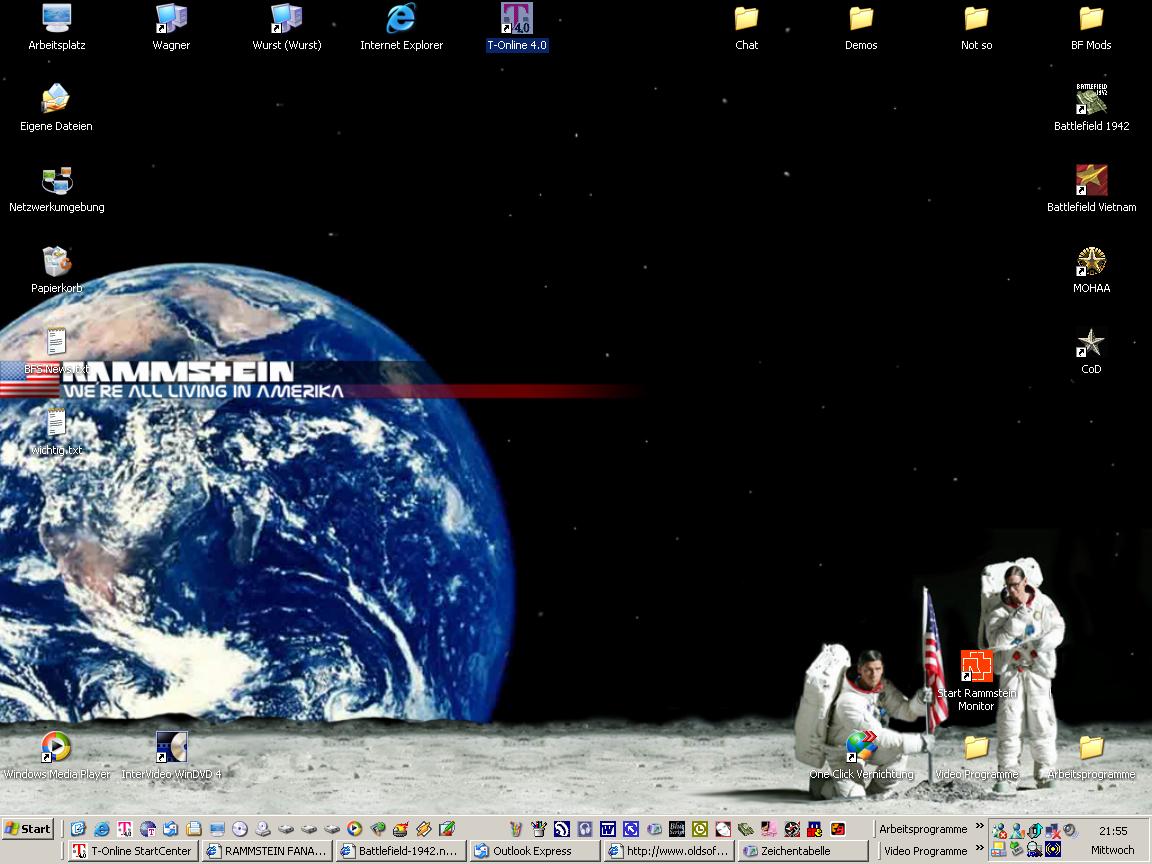Click the Blink Script quick launch icon

click(677, 829)
